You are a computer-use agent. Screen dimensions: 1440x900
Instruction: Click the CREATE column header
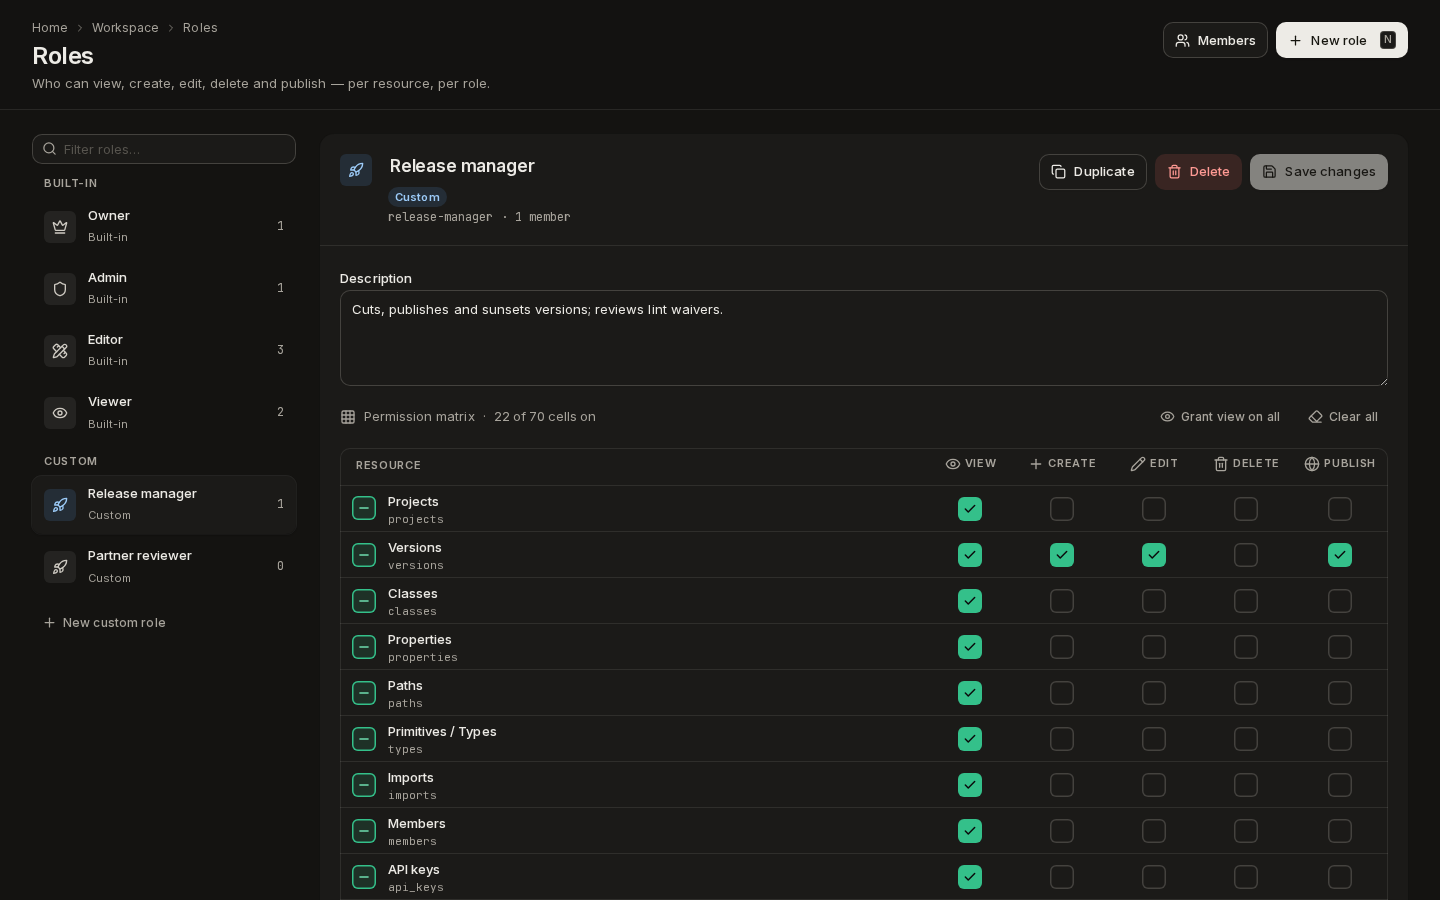[1062, 464]
